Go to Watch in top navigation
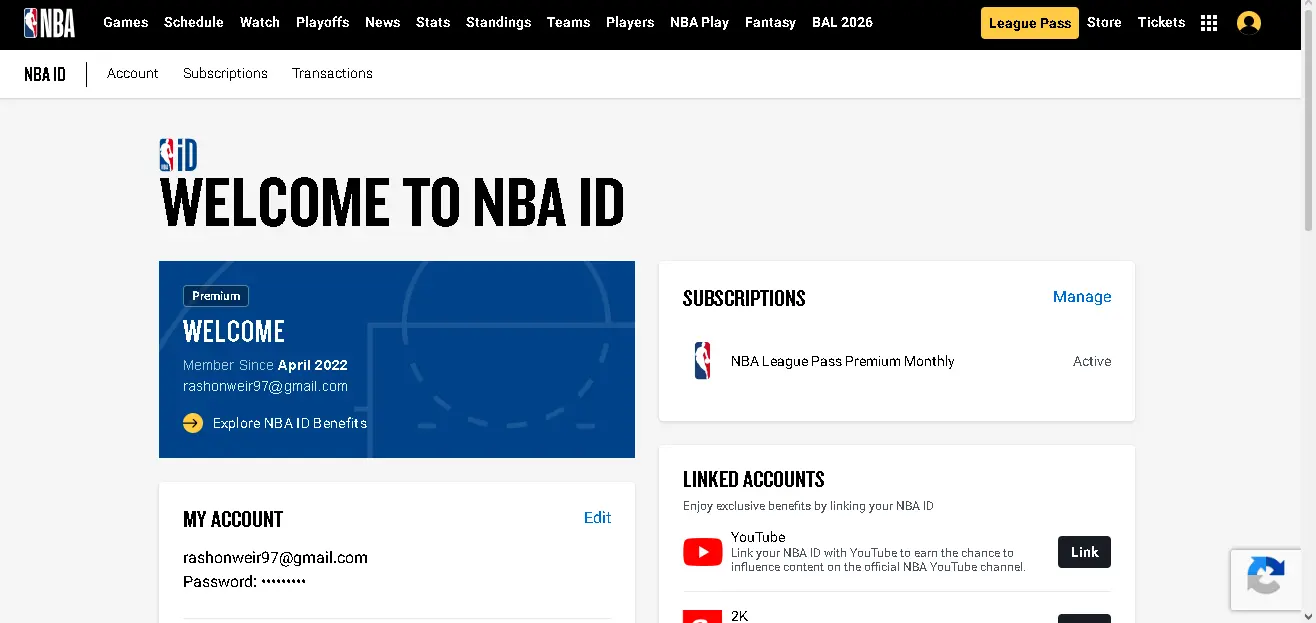1316x623 pixels. coord(260,22)
